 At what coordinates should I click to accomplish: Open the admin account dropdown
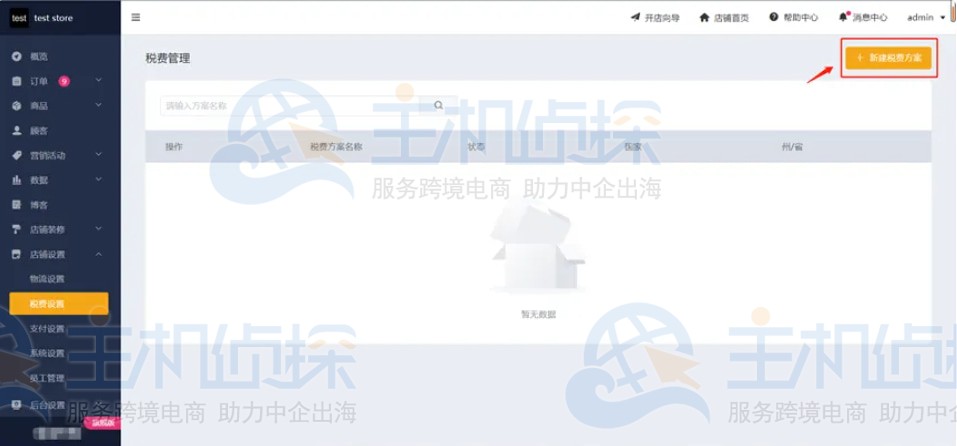tap(926, 17)
